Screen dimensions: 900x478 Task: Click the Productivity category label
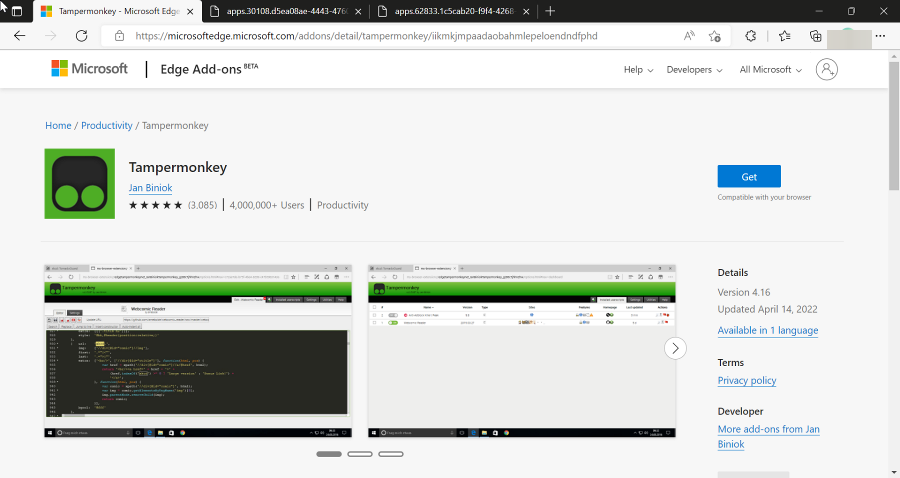[343, 205]
